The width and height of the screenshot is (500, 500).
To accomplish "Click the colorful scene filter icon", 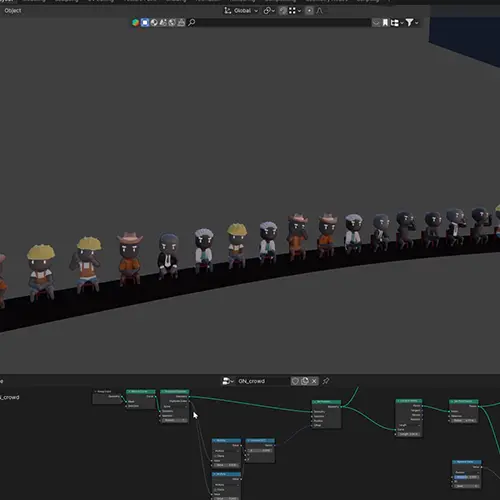I will point(135,22).
